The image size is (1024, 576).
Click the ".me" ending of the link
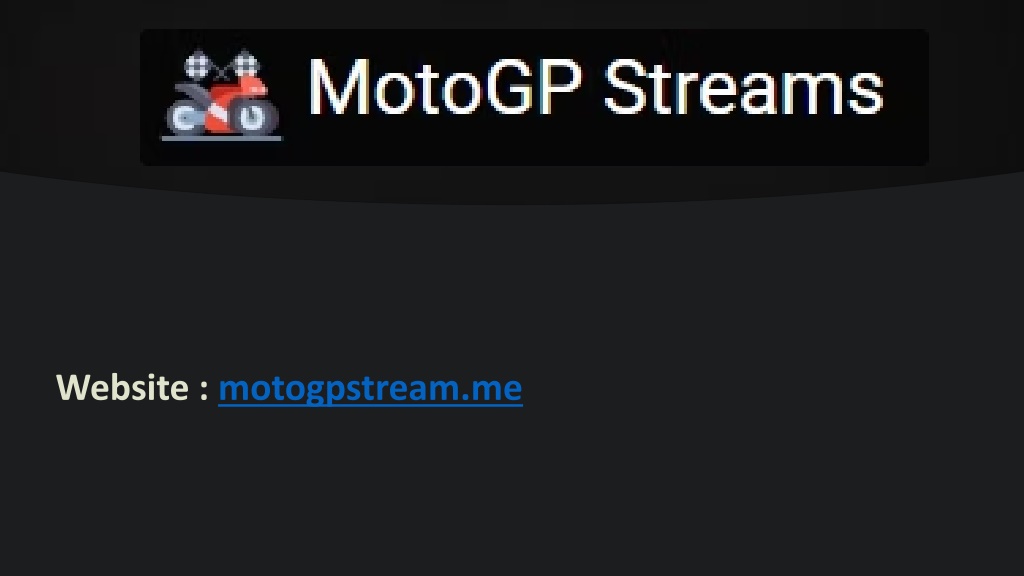[x=490, y=388]
